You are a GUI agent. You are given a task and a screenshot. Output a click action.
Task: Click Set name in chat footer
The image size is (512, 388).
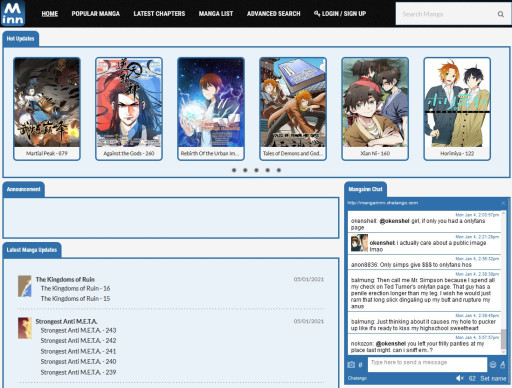tap(493, 378)
